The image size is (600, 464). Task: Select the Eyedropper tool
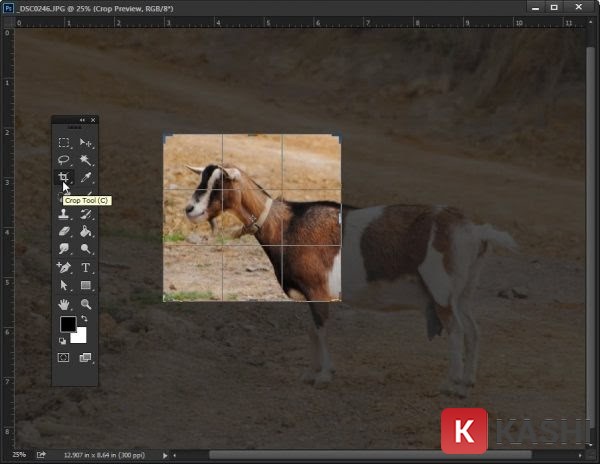85,177
